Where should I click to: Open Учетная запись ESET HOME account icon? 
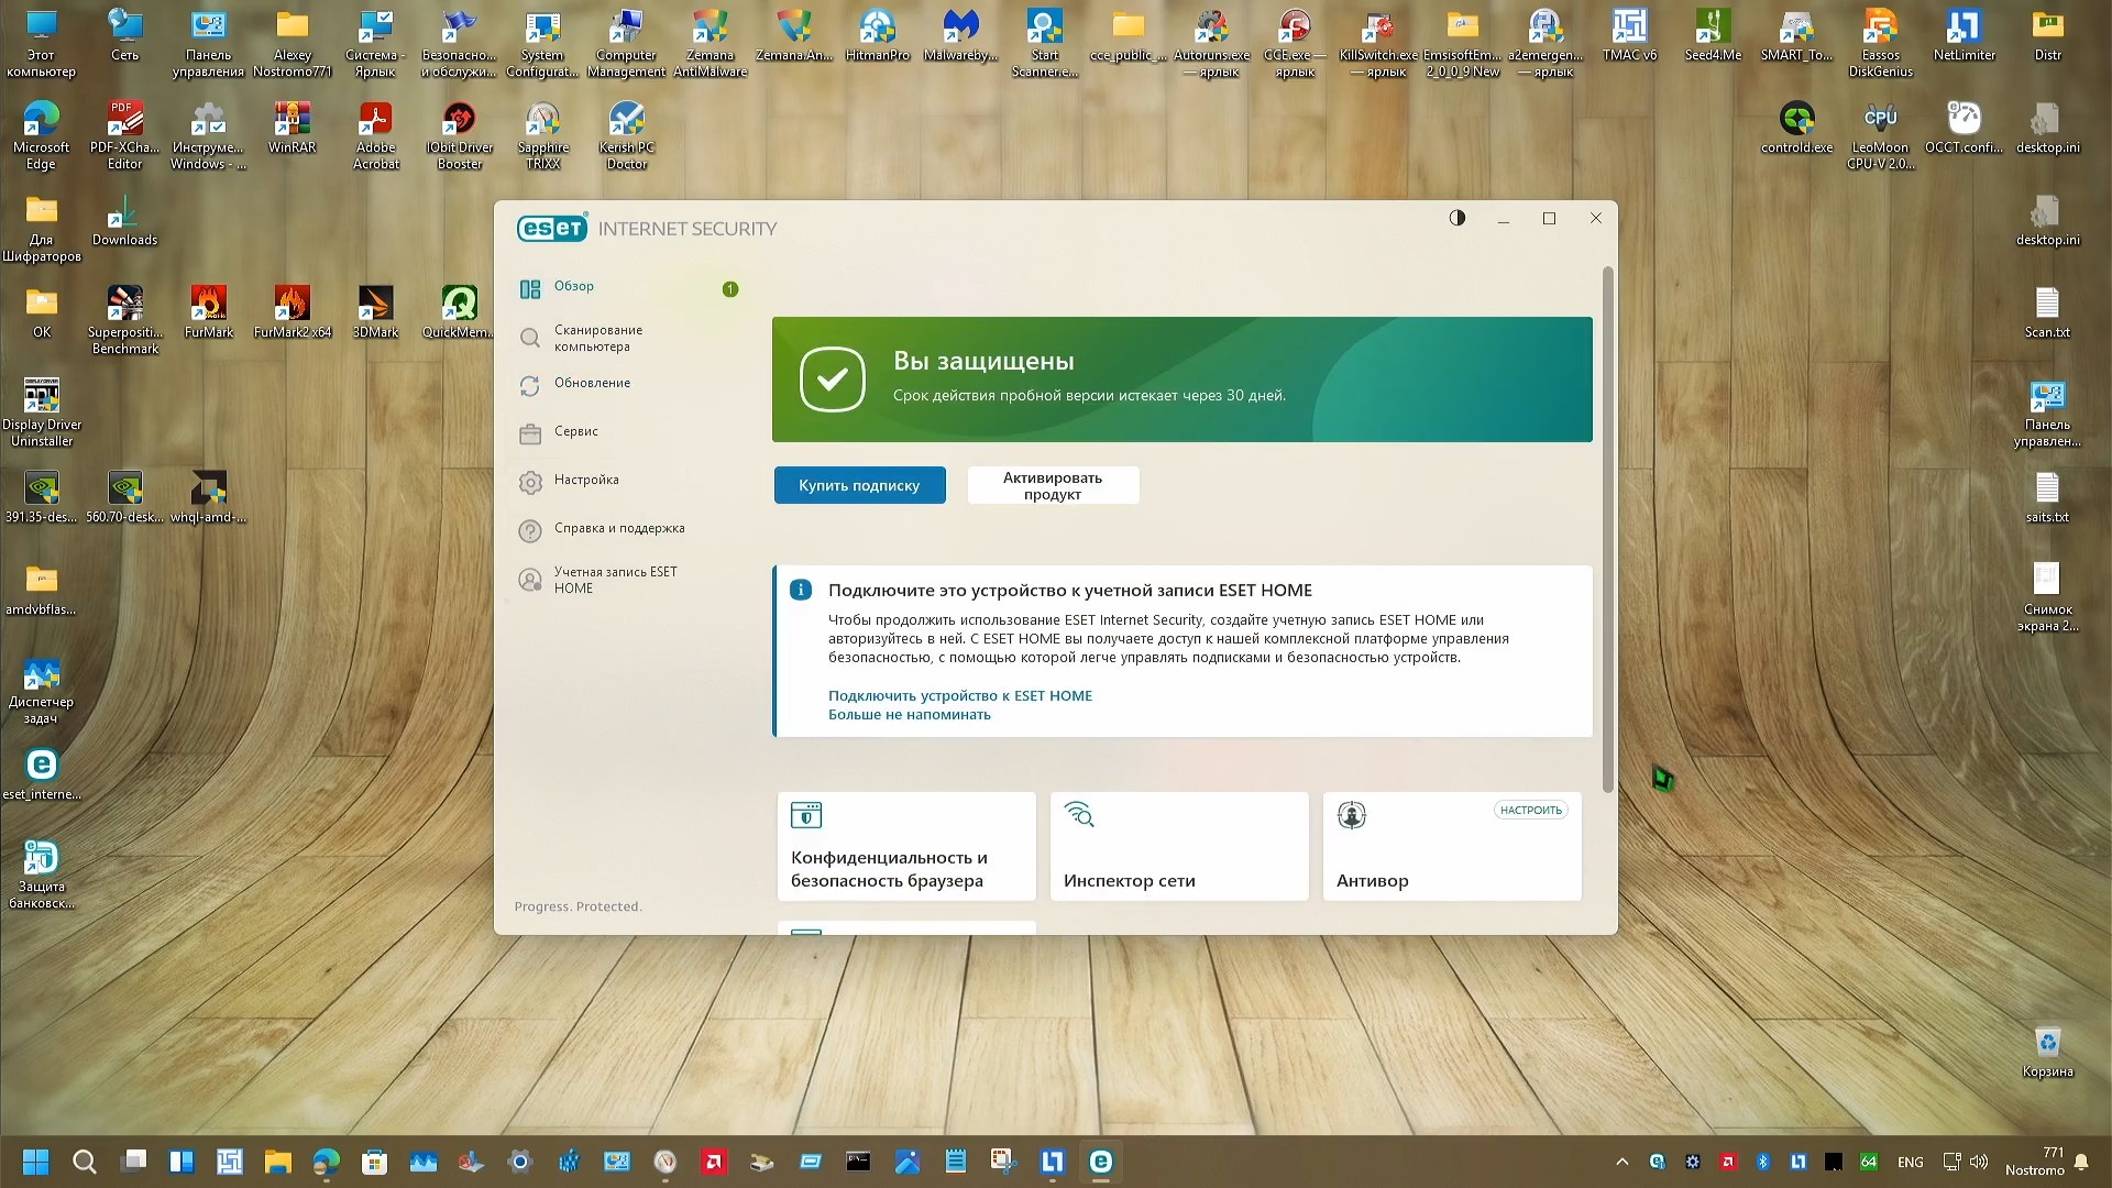point(530,579)
